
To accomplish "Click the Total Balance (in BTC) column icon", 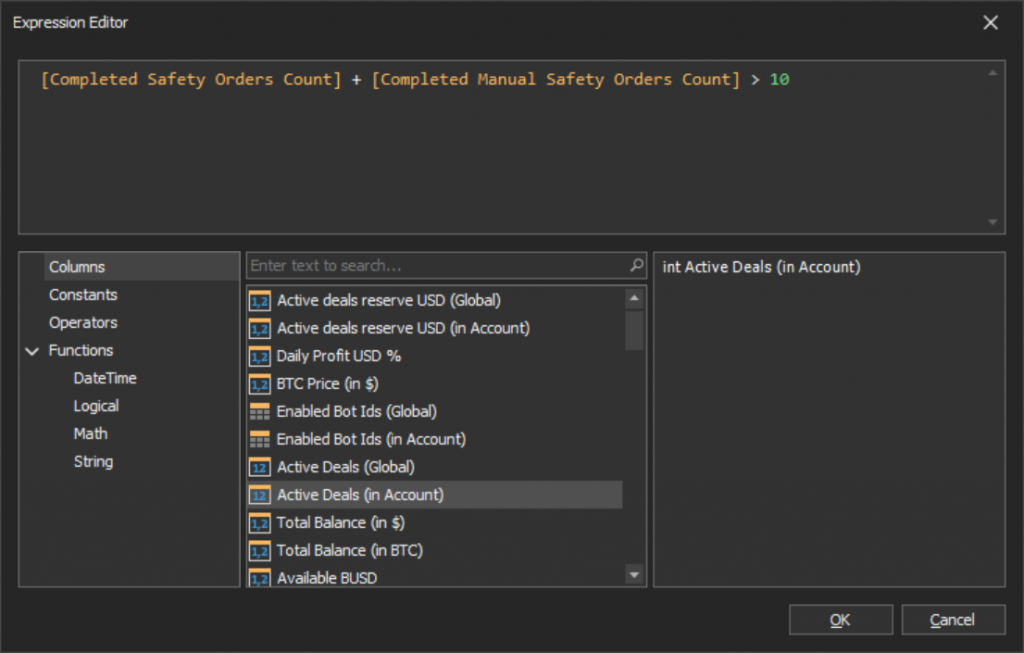I will coord(259,550).
